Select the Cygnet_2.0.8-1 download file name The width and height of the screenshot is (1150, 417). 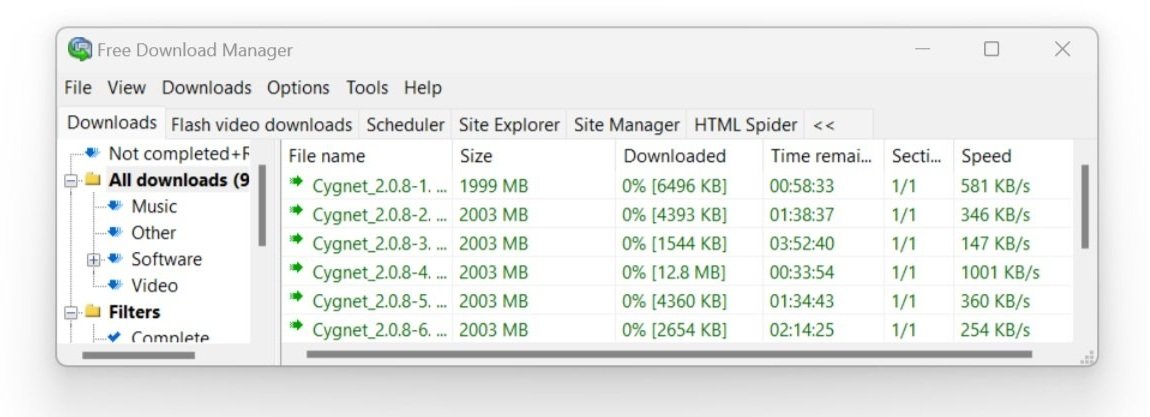pos(379,186)
